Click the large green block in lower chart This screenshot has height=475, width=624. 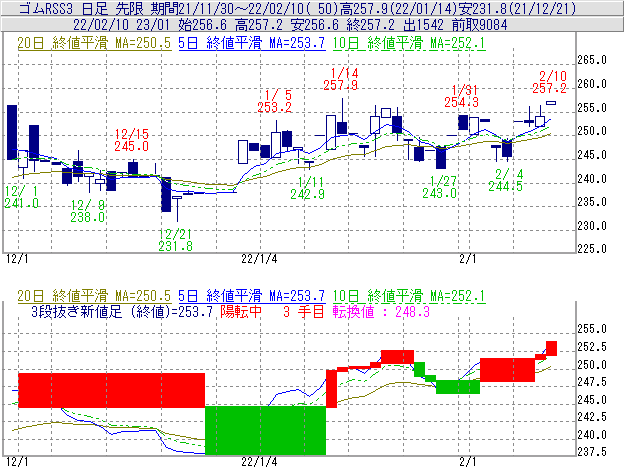coord(265,430)
